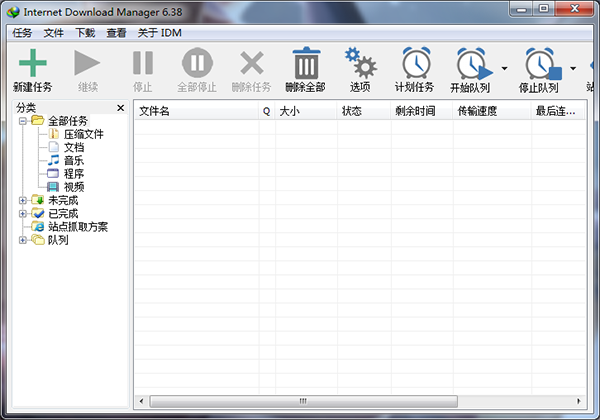Click the 停止队列 clock icon
The height and width of the screenshot is (420, 600).
pos(542,63)
